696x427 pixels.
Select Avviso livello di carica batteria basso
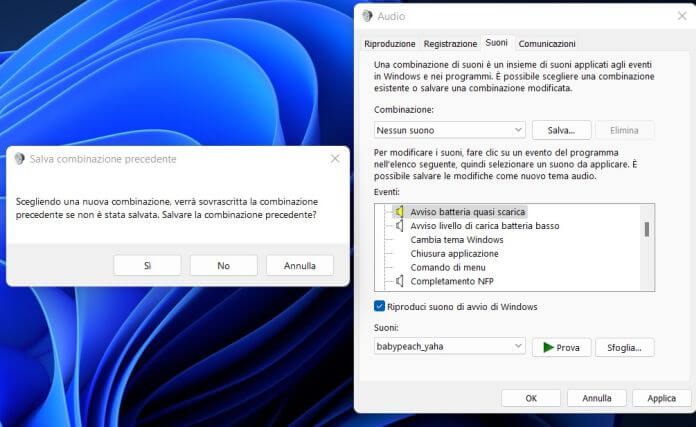click(485, 226)
